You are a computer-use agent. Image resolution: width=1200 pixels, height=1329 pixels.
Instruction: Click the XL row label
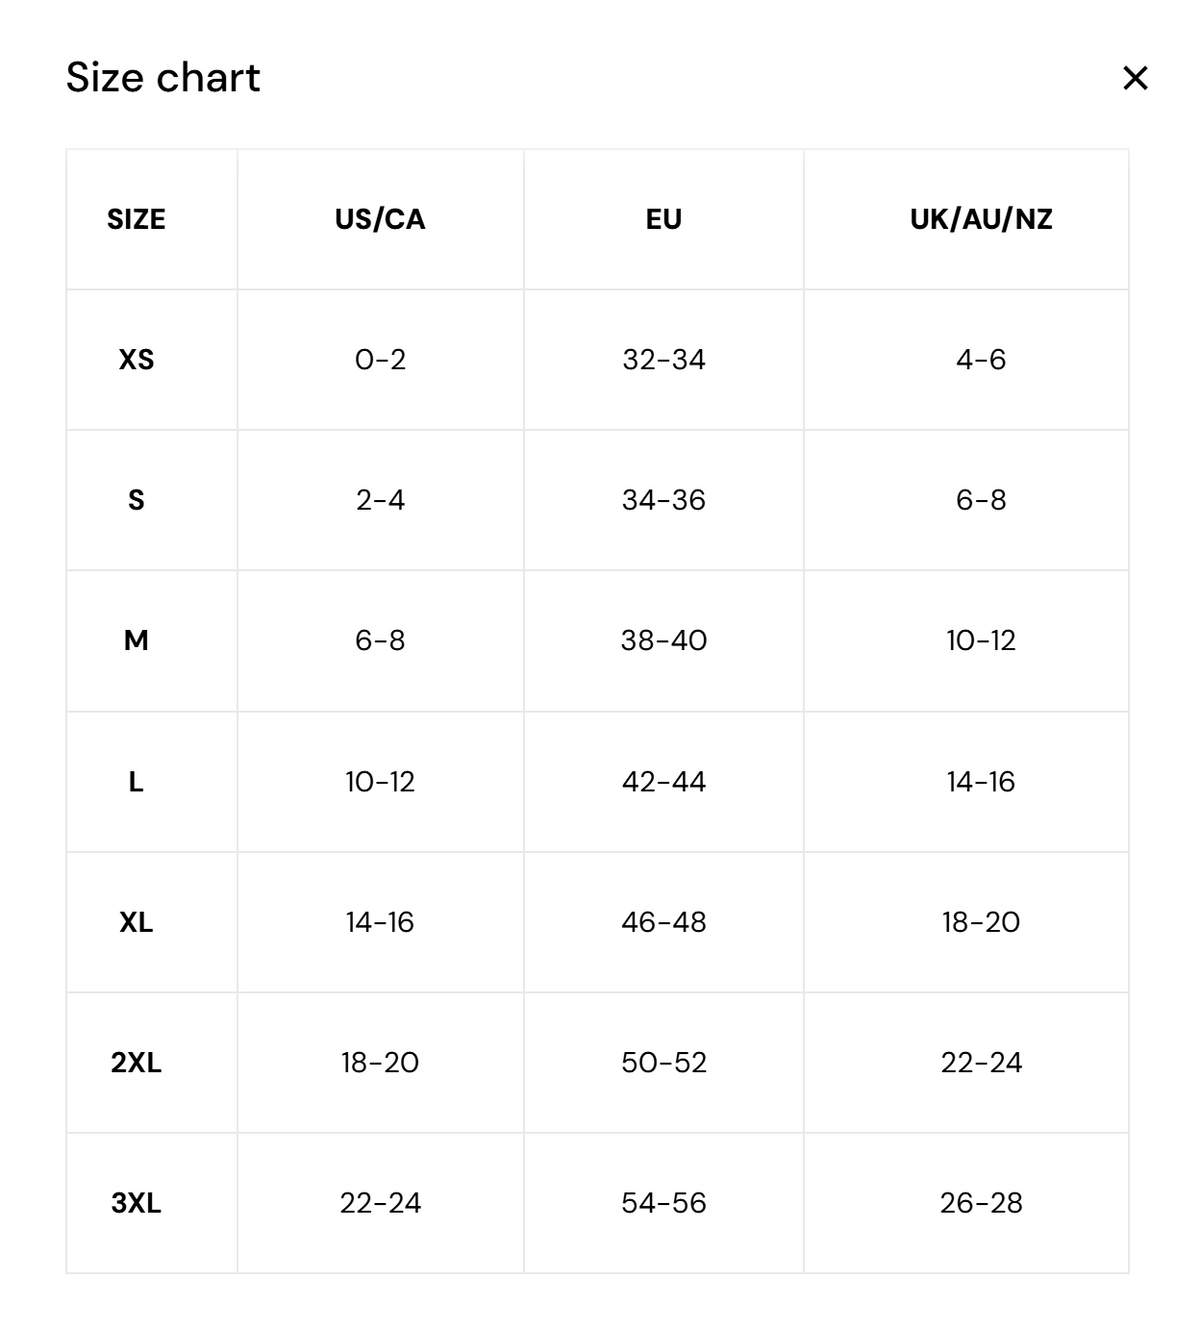coord(136,922)
